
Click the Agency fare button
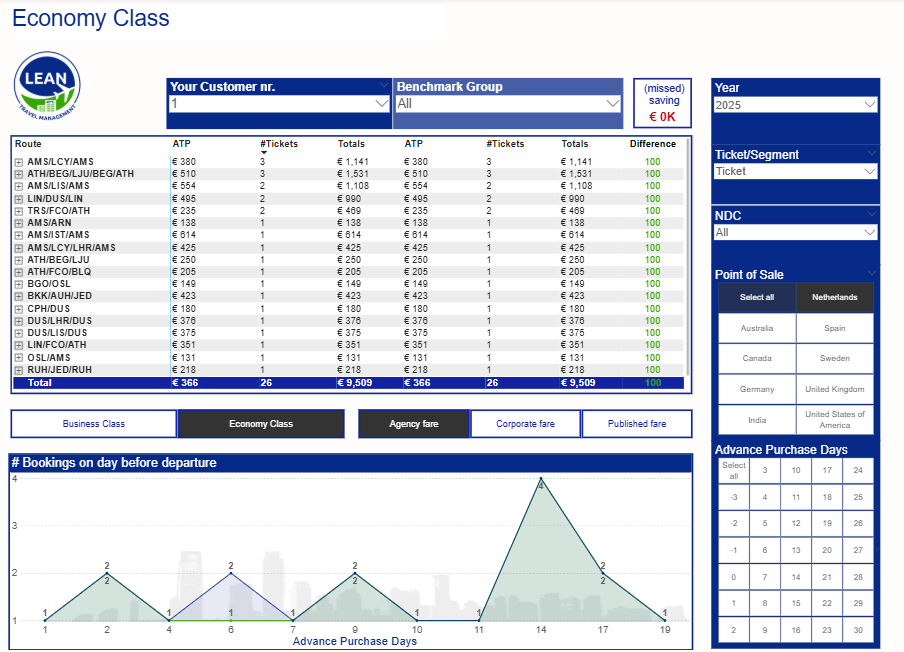[x=414, y=424]
